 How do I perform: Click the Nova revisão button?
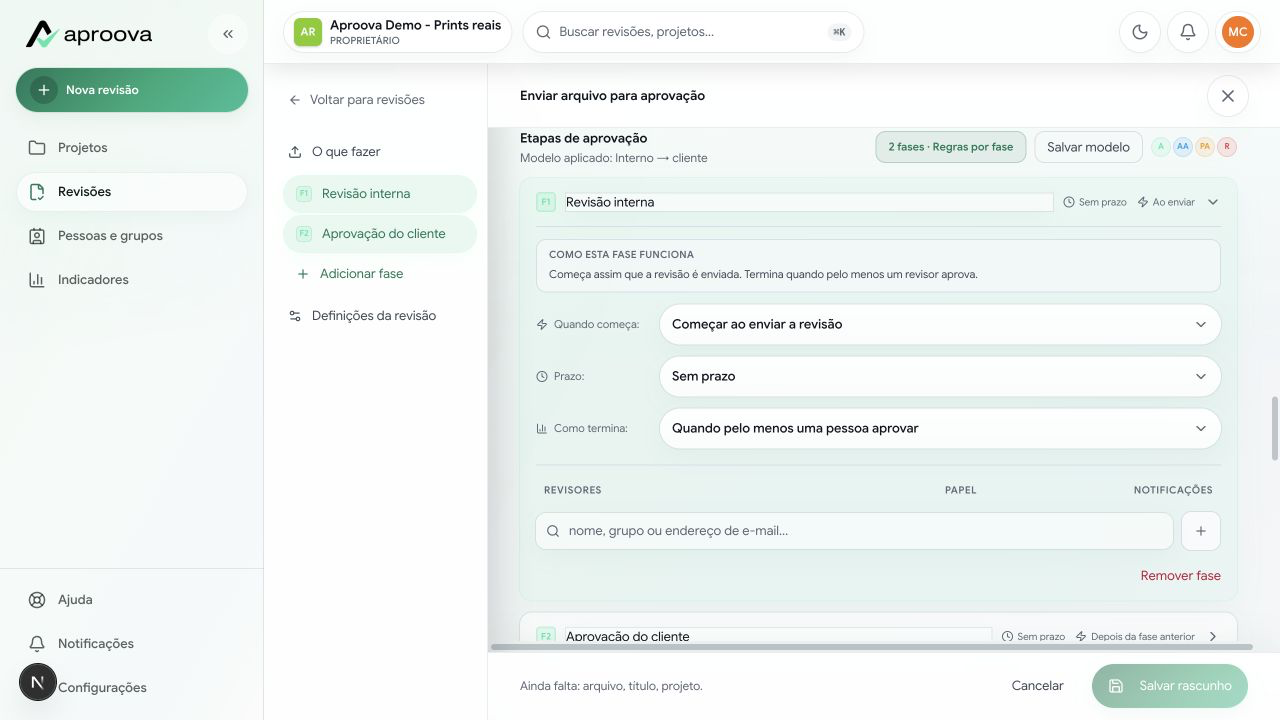pos(132,90)
